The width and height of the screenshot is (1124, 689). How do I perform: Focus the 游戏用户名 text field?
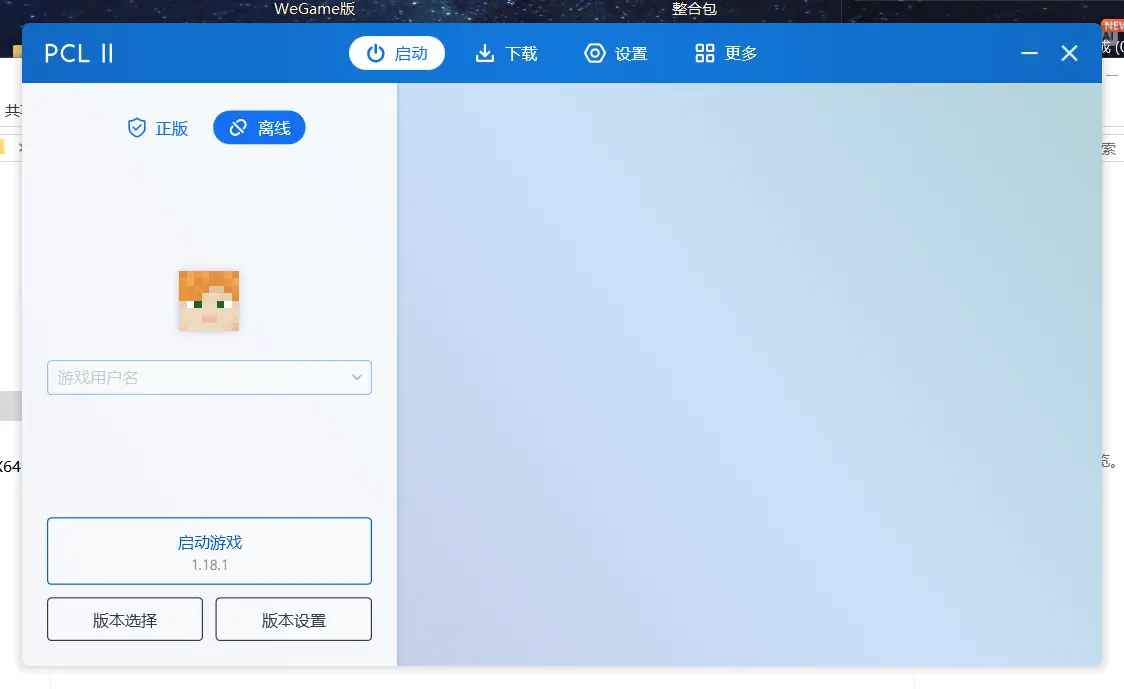pyautogui.click(x=195, y=378)
